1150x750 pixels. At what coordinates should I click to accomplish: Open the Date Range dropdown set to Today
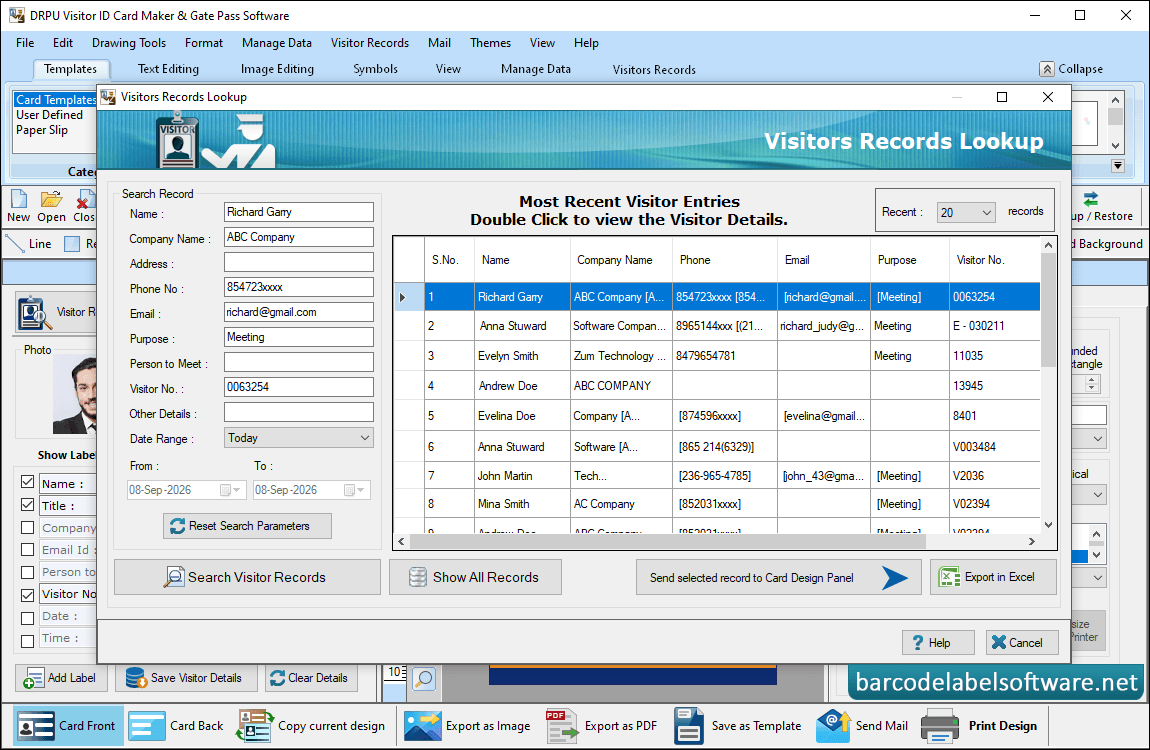(299, 438)
